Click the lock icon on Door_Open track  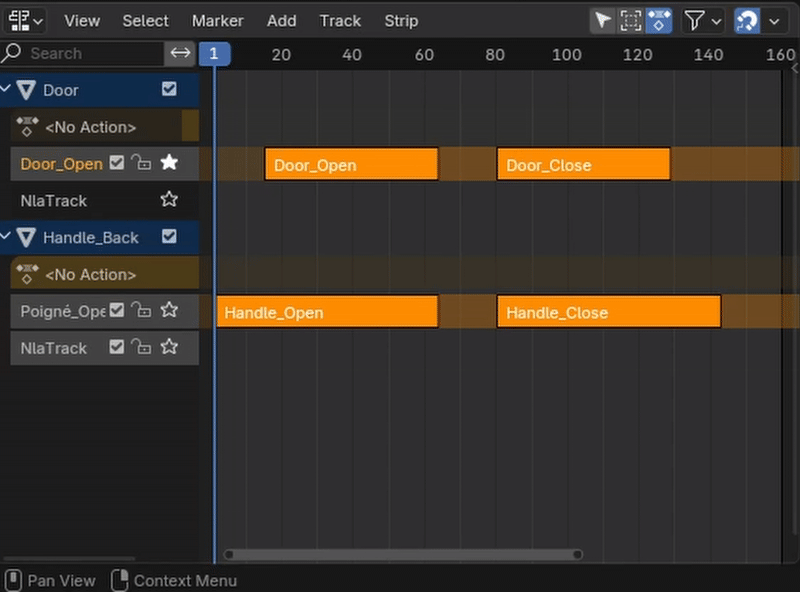[142, 163]
